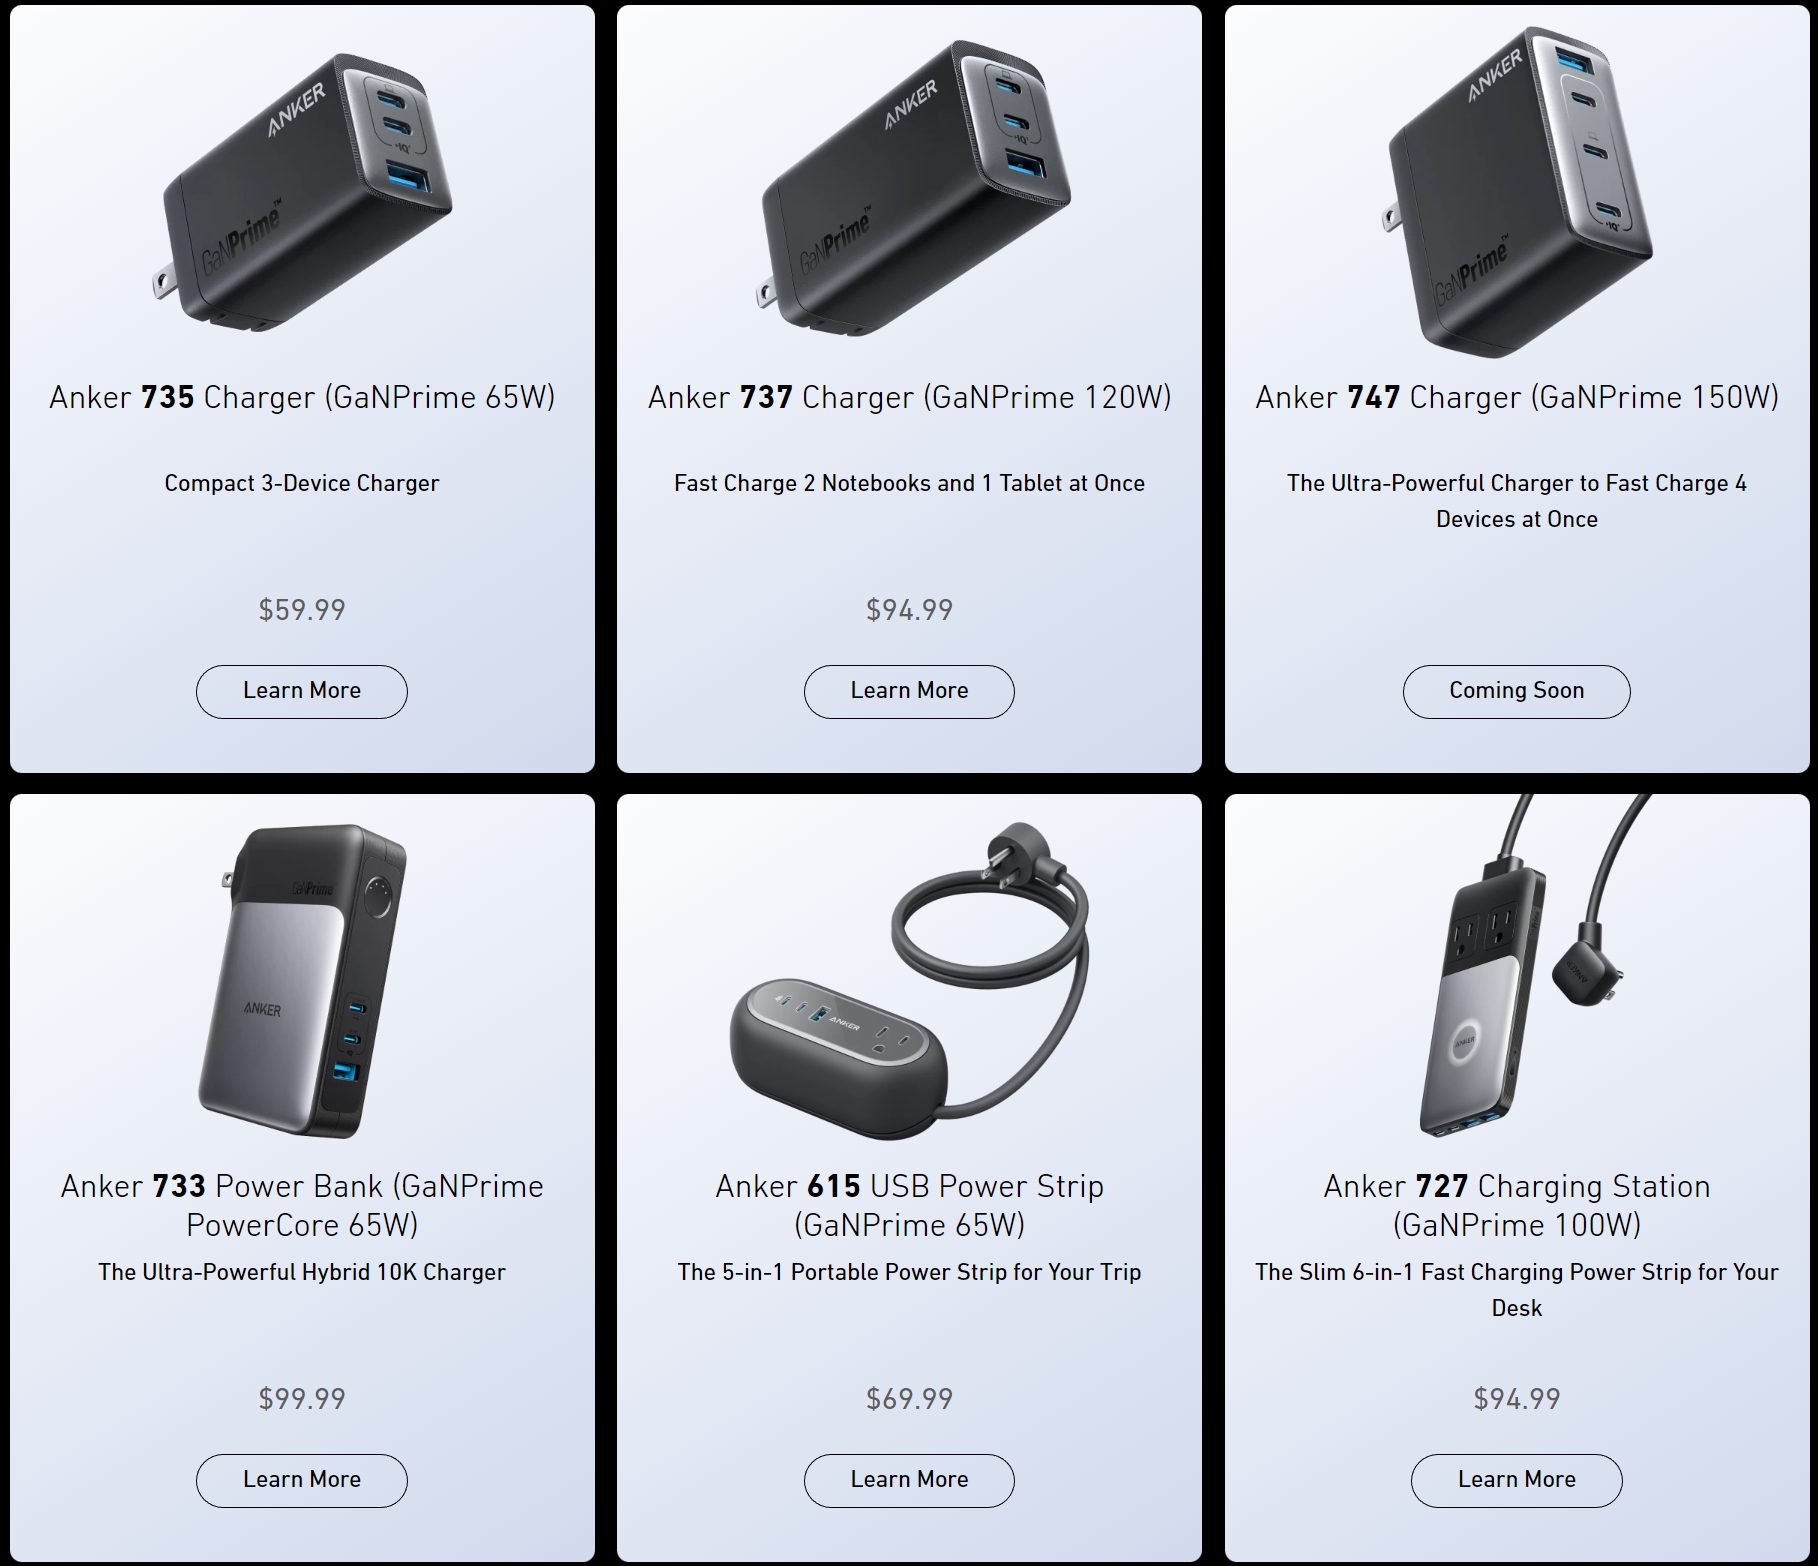Screen dimensions: 1818x1566
Task: Open the Anker 733 Power Bank title link
Action: point(302,1205)
